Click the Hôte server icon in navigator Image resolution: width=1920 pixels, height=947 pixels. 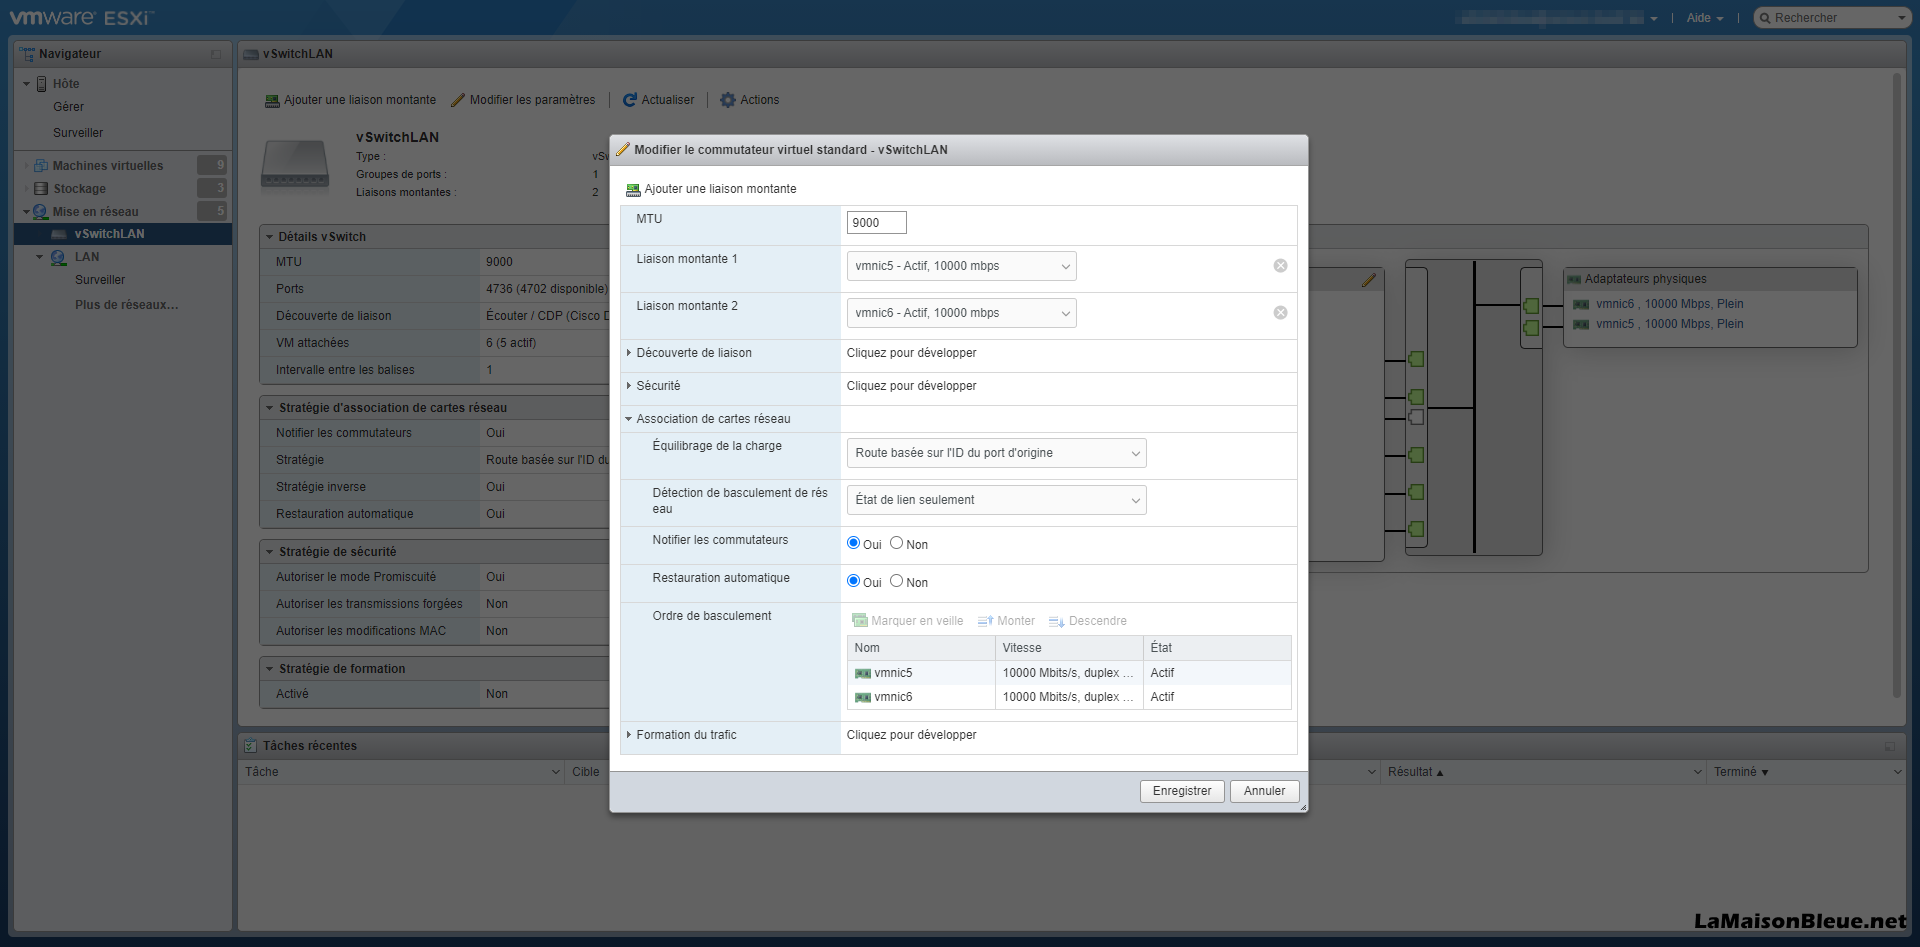[x=41, y=84]
